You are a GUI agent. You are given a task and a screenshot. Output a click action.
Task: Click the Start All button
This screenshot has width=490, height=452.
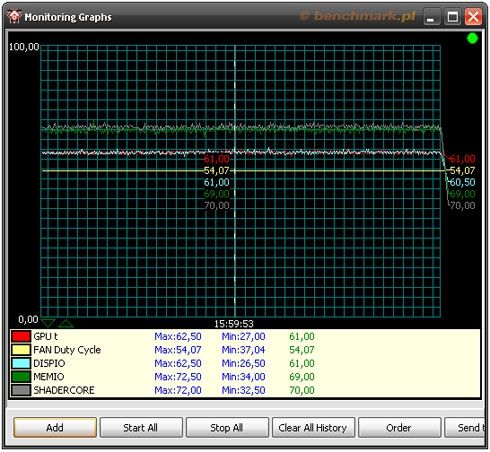[x=141, y=427]
